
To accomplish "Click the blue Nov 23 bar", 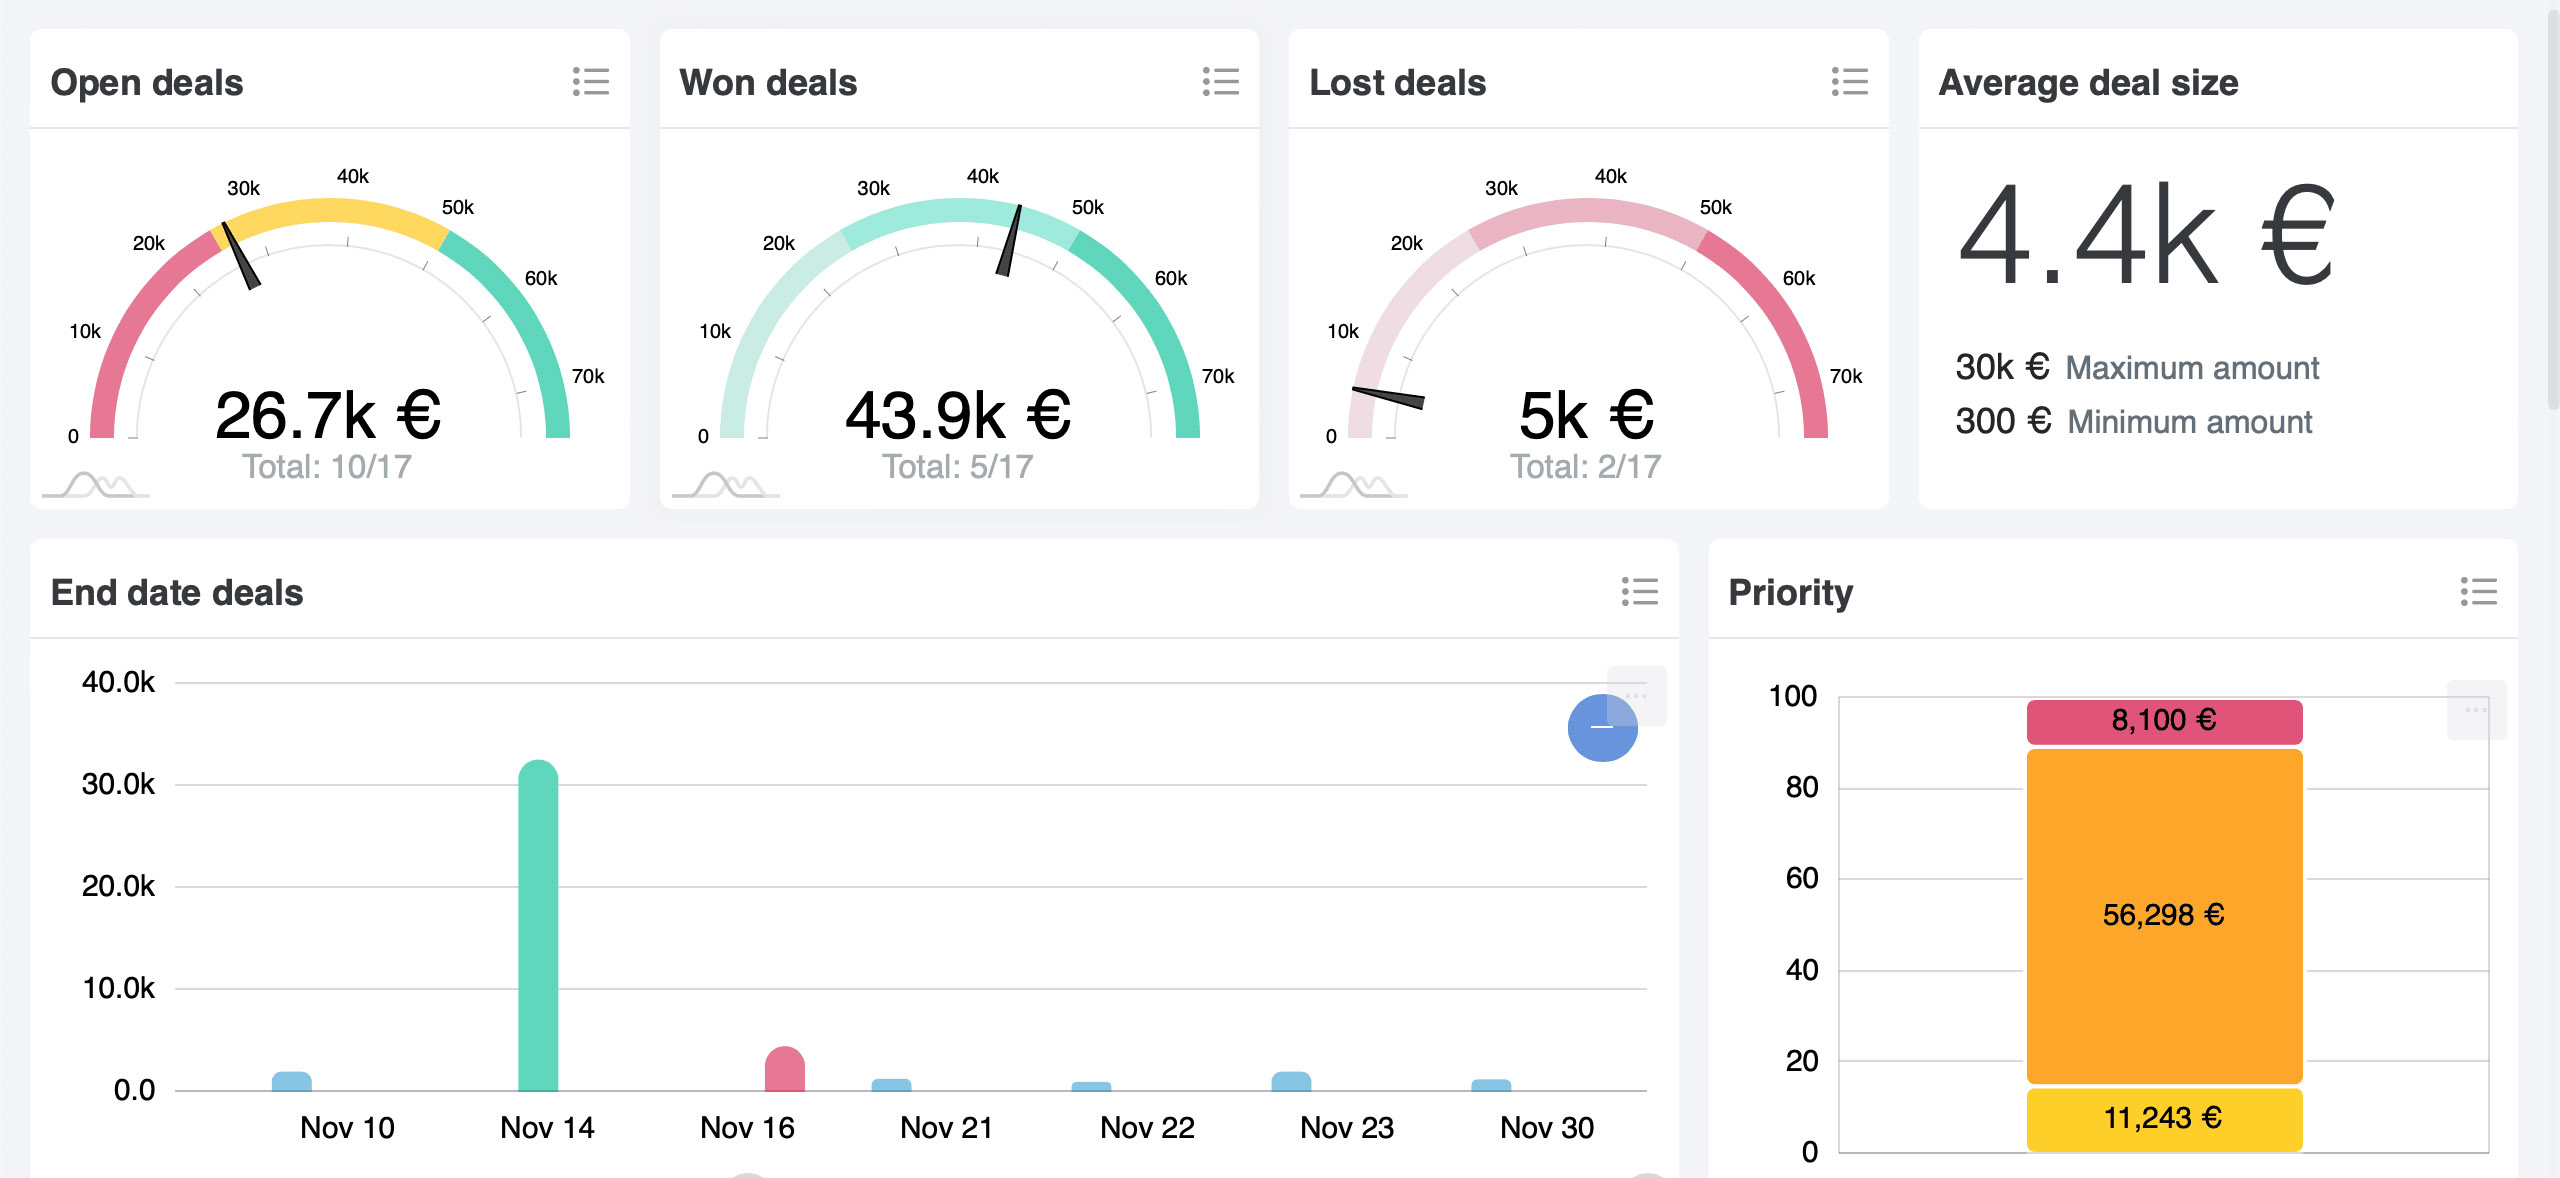I will pos(1290,1082).
